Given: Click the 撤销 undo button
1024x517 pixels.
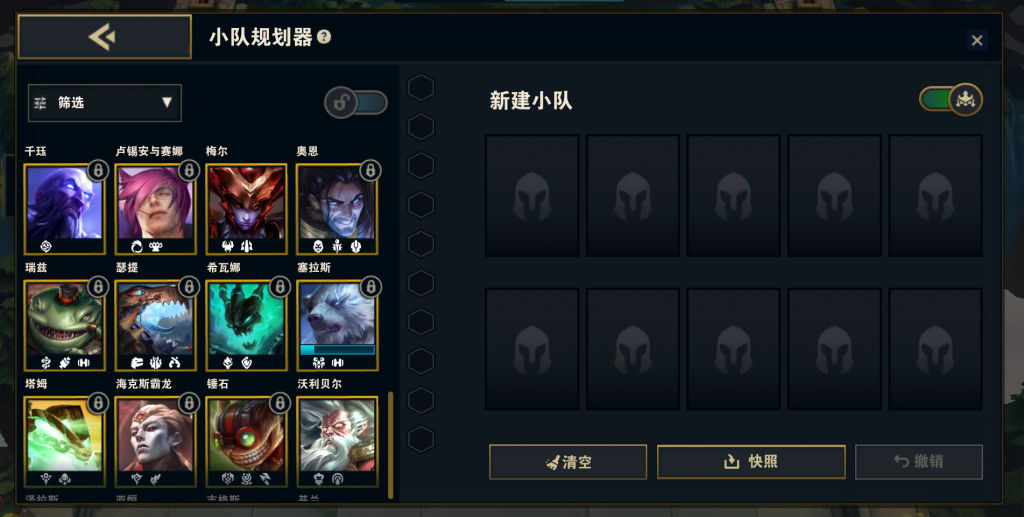Looking at the screenshot, I should pos(919,462).
